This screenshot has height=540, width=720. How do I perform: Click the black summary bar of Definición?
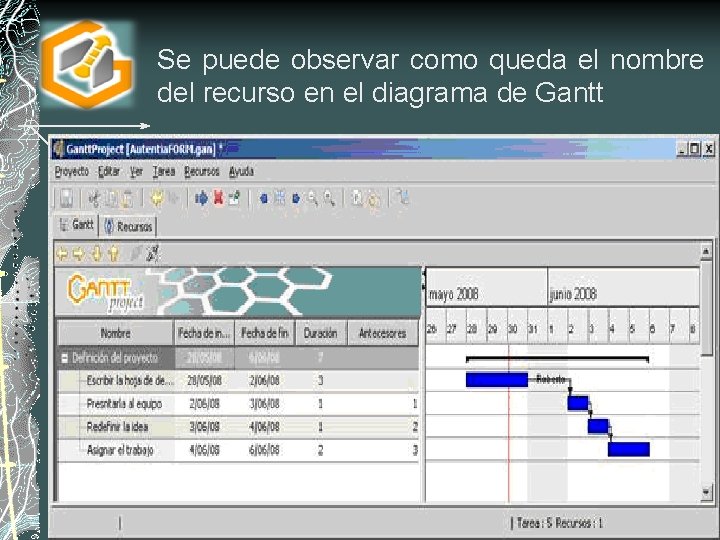[557, 359]
